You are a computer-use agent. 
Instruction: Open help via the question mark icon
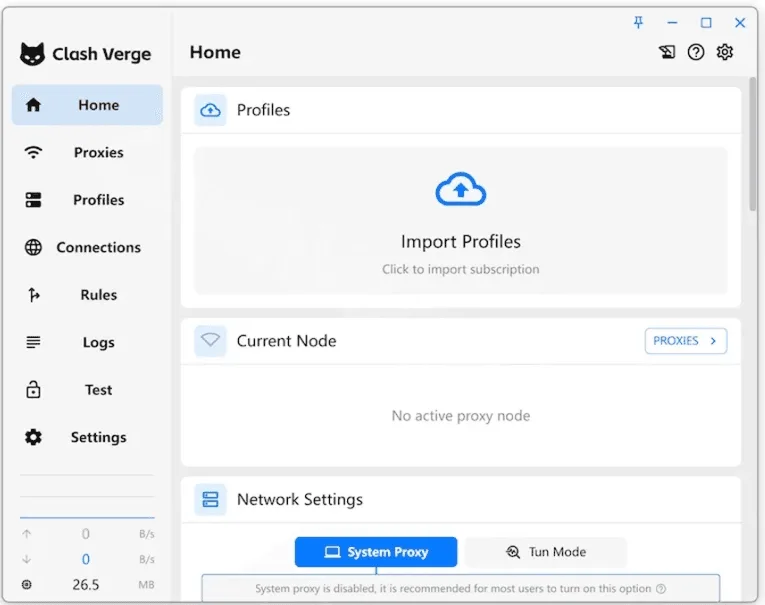[696, 52]
